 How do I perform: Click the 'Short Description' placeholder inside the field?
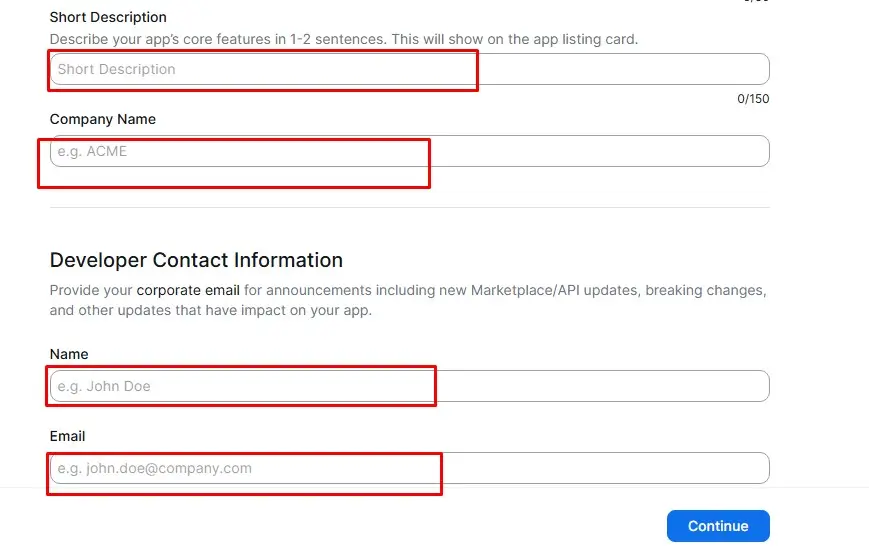coord(116,69)
